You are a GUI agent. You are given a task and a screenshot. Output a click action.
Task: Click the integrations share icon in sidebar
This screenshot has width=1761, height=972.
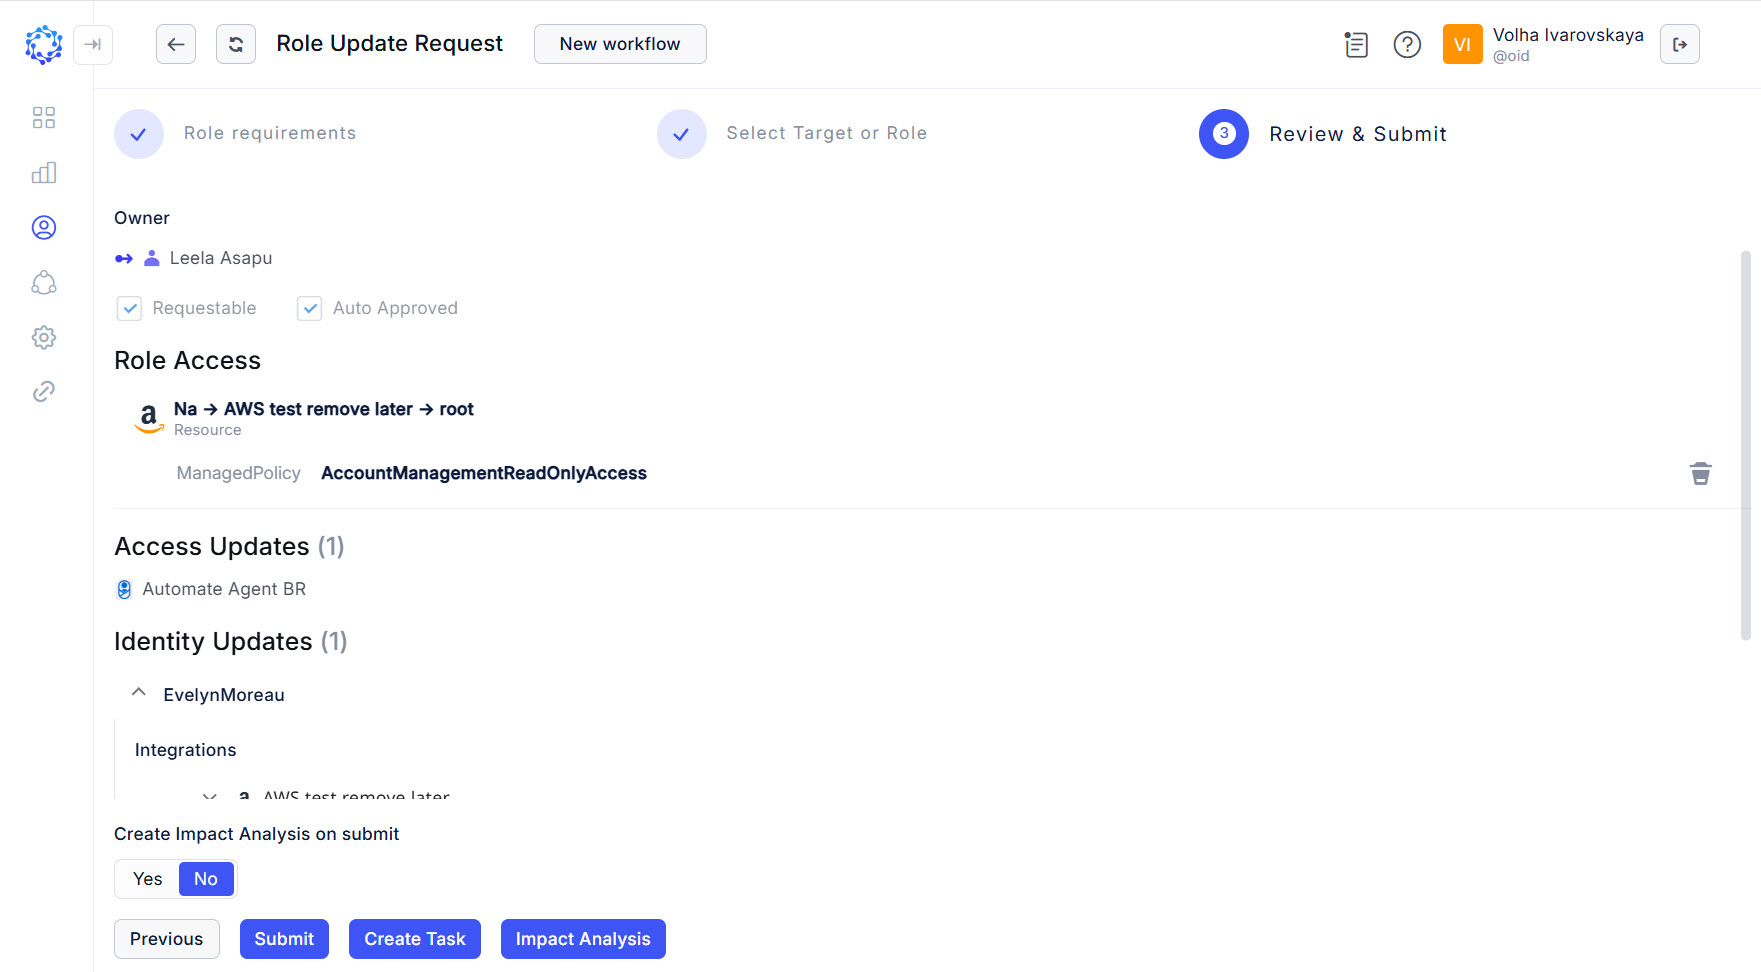click(44, 283)
